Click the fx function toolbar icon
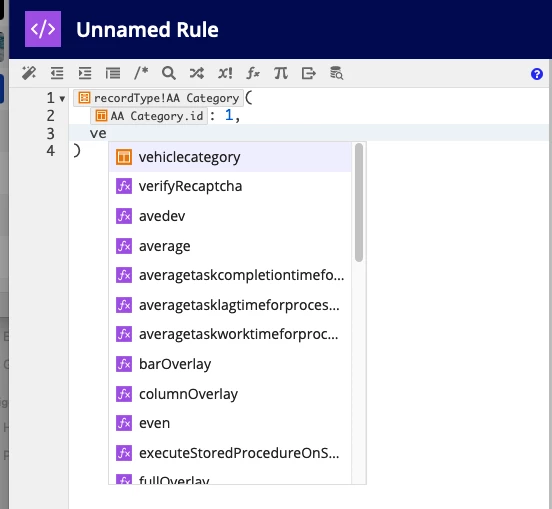 coord(253,73)
